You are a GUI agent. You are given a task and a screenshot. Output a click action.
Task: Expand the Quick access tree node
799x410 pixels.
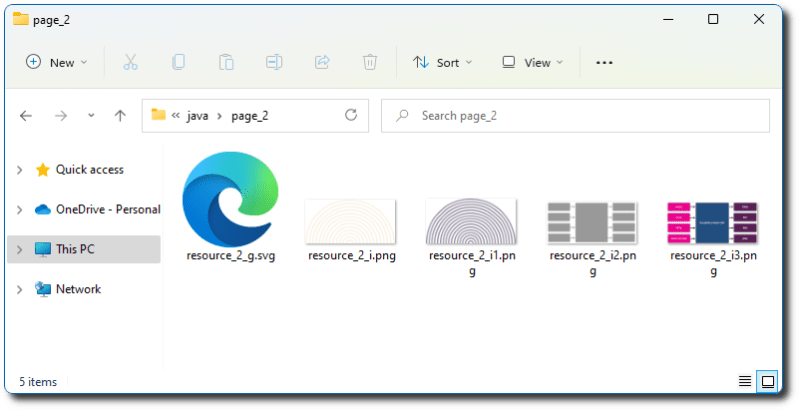click(x=19, y=170)
